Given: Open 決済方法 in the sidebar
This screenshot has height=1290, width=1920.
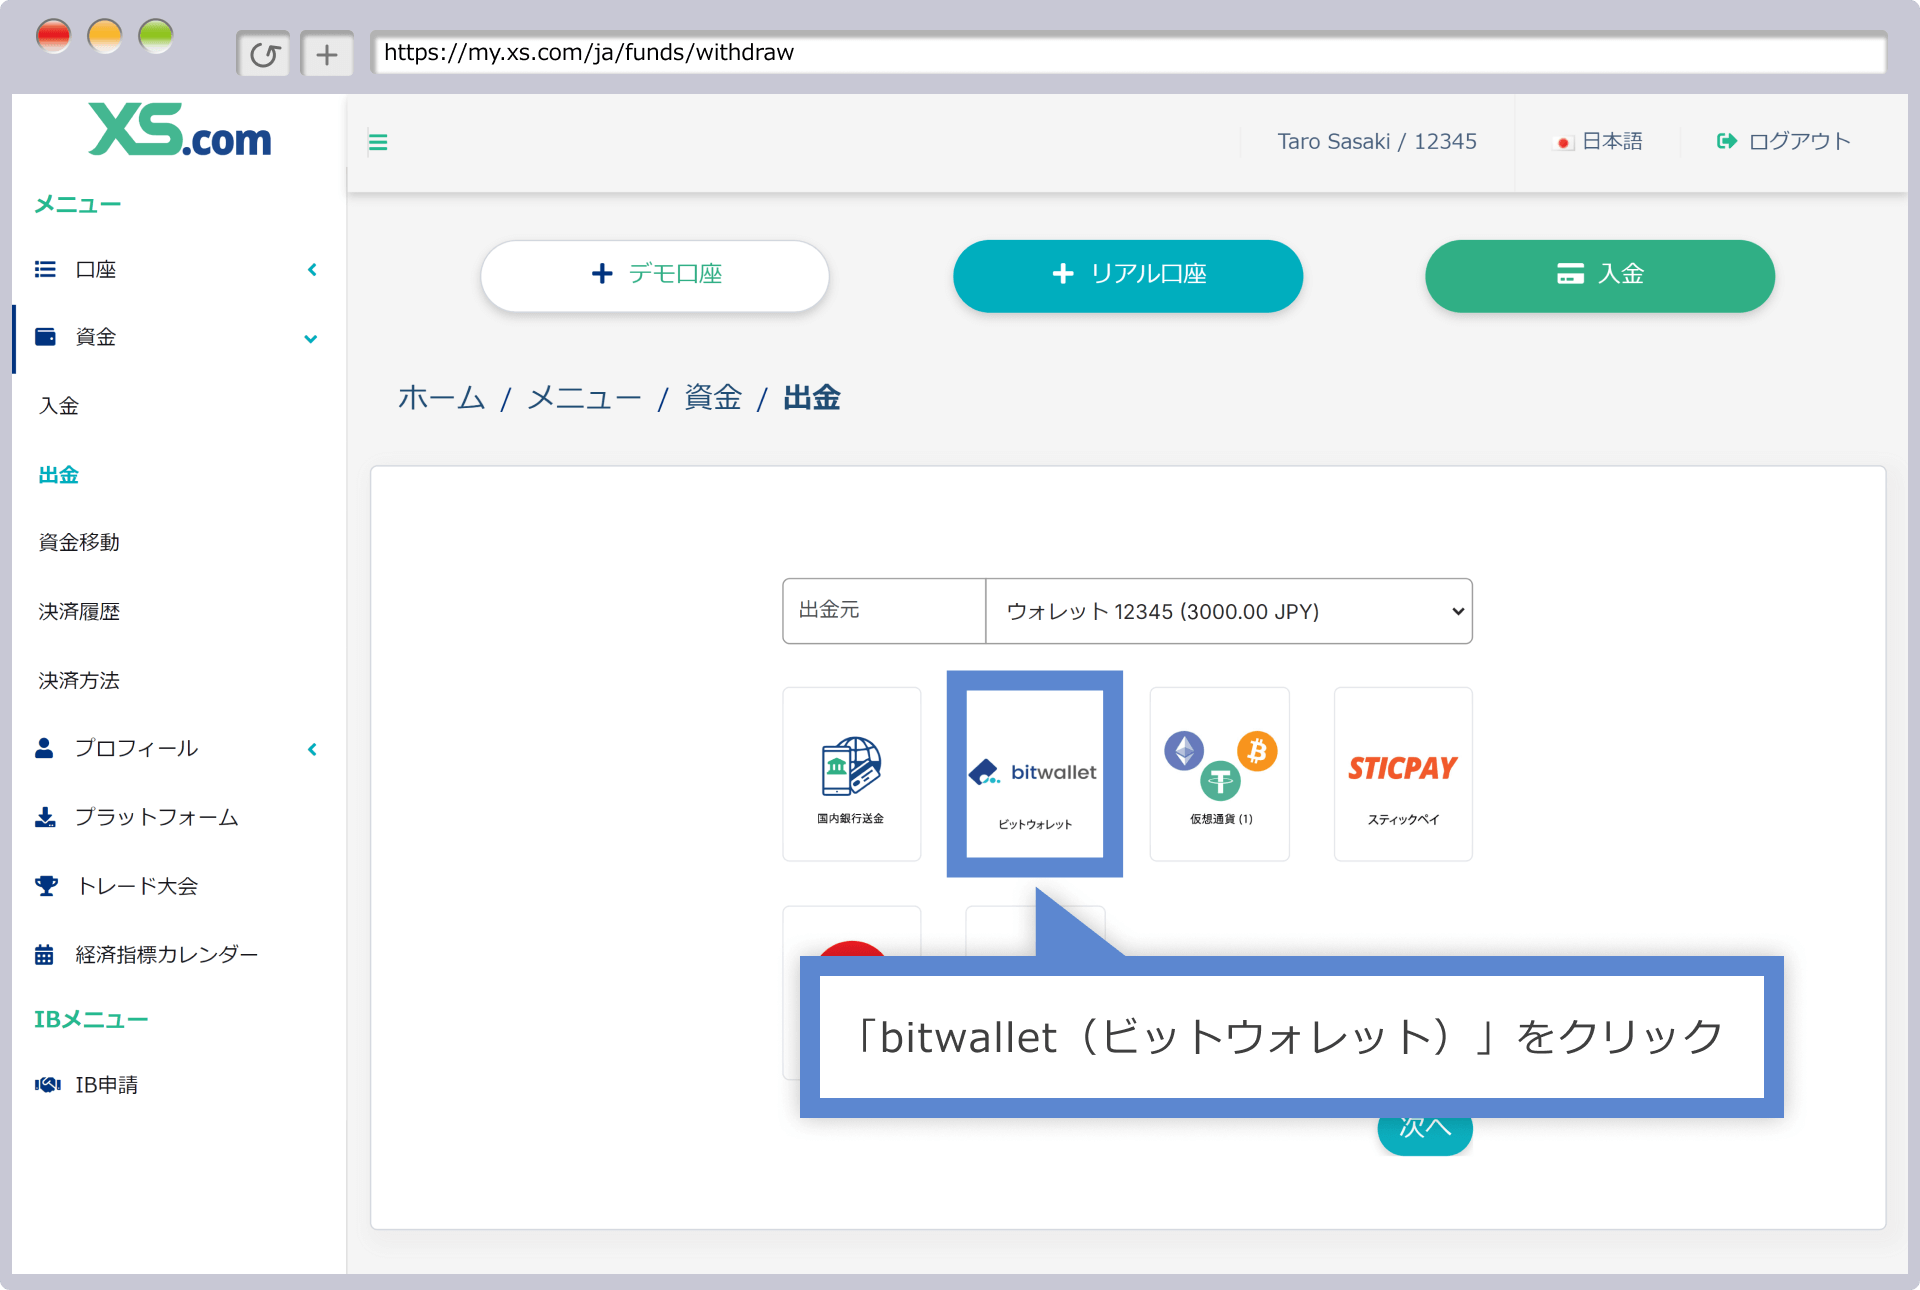Looking at the screenshot, I should click(x=79, y=680).
